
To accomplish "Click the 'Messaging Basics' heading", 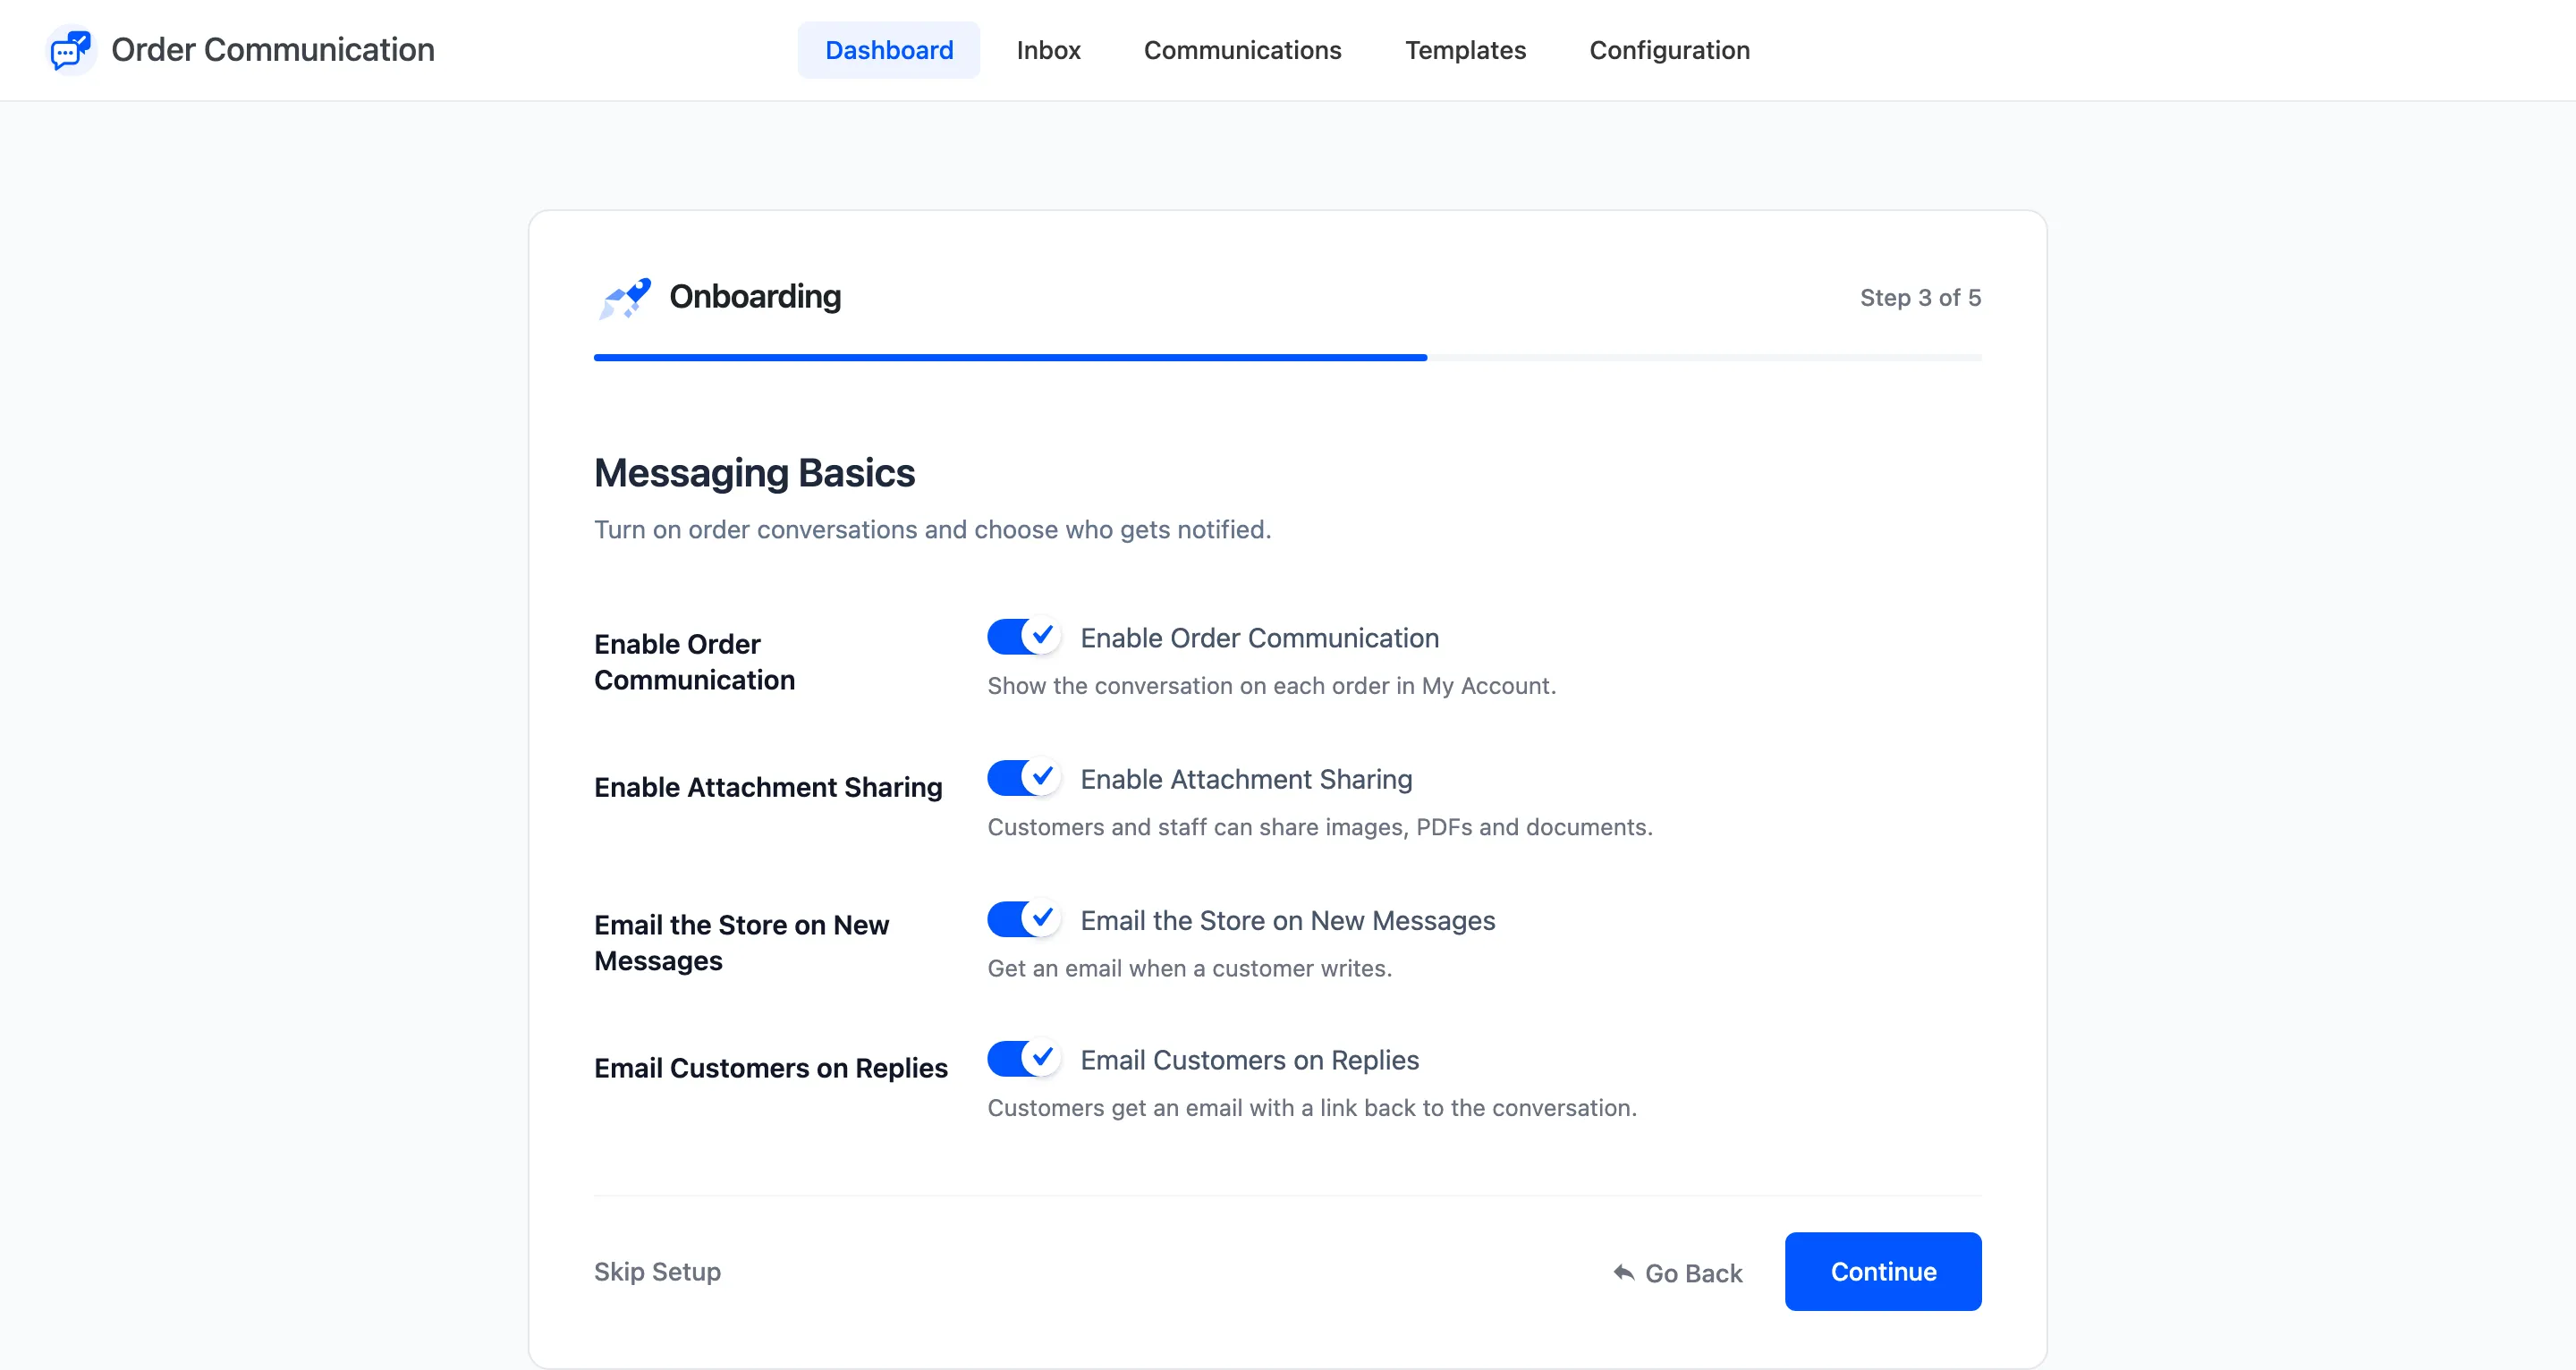I will 754,473.
